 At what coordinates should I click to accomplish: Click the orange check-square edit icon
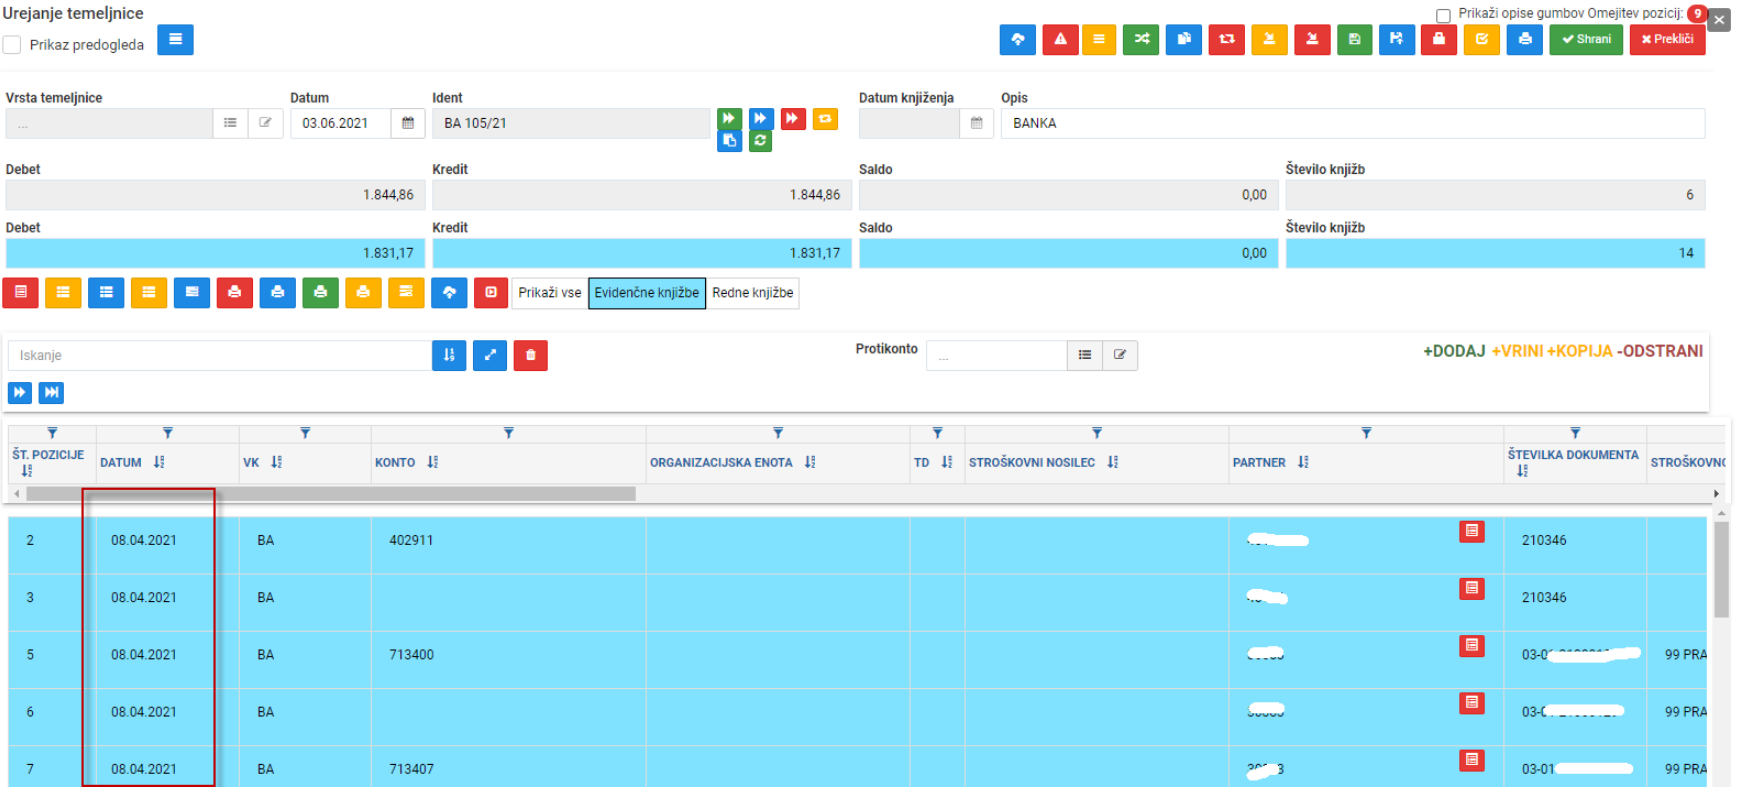[1481, 39]
